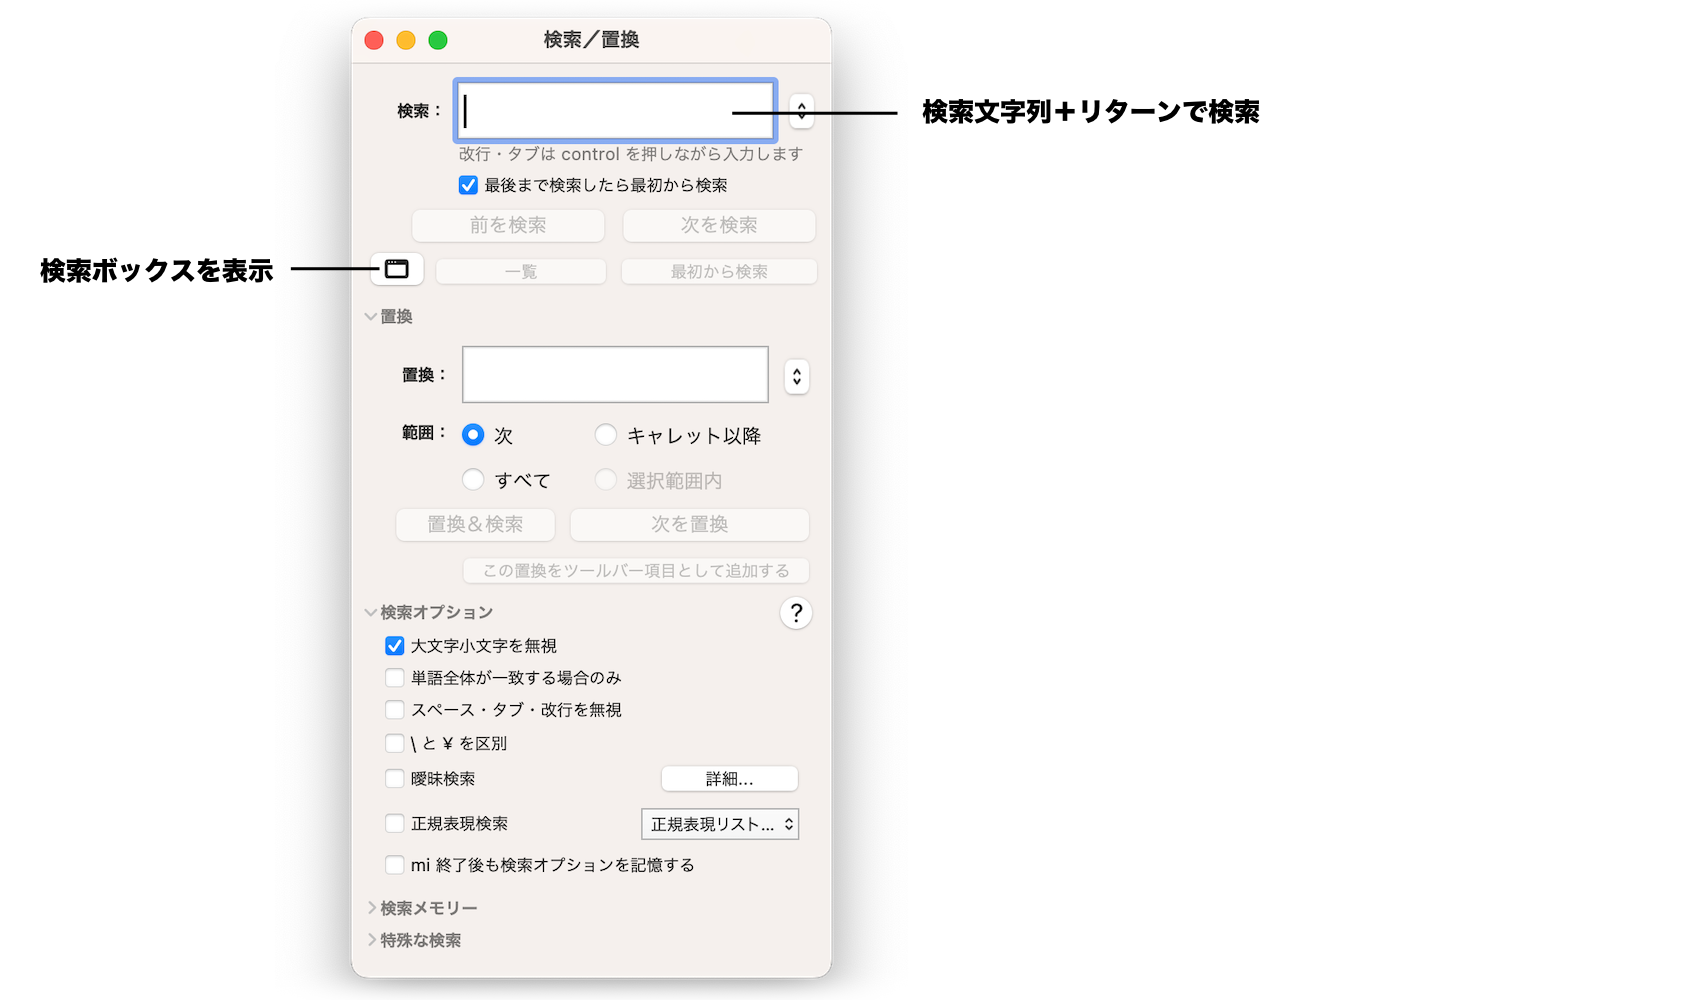
Task: Click the 詳細... button
Action: click(x=730, y=779)
